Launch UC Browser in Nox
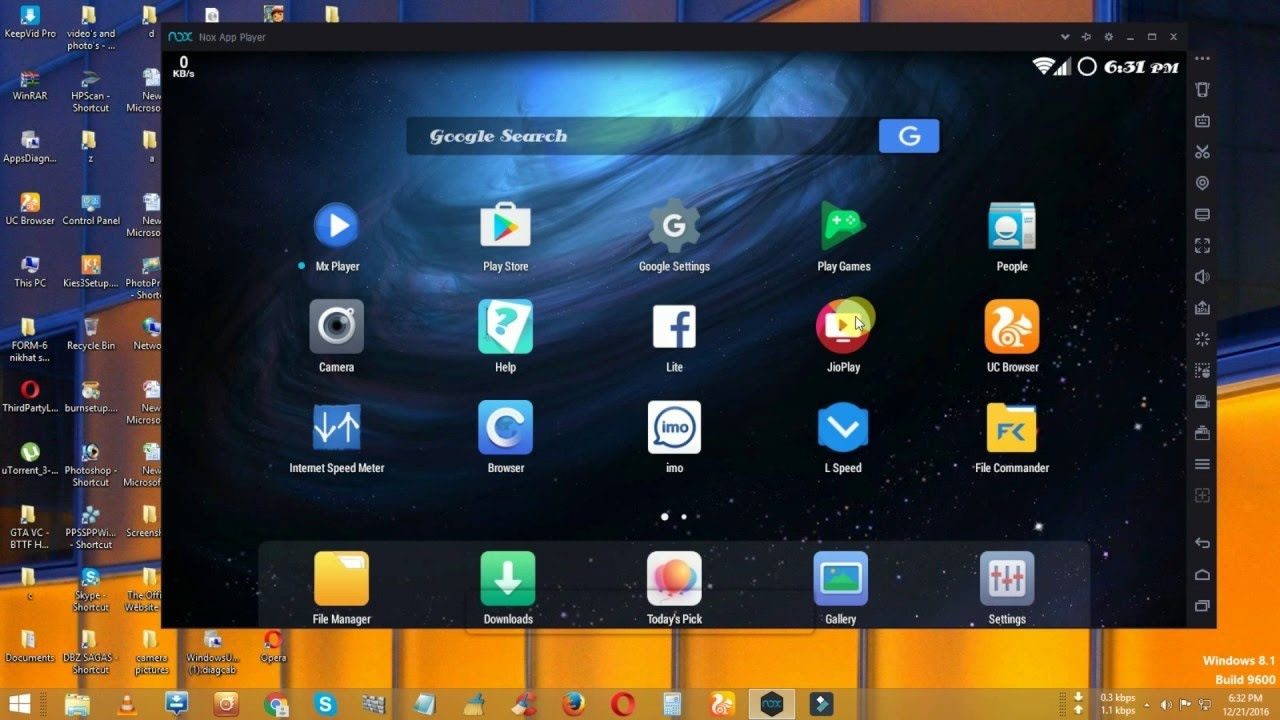Viewport: 1280px width, 720px height. pyautogui.click(x=1012, y=326)
